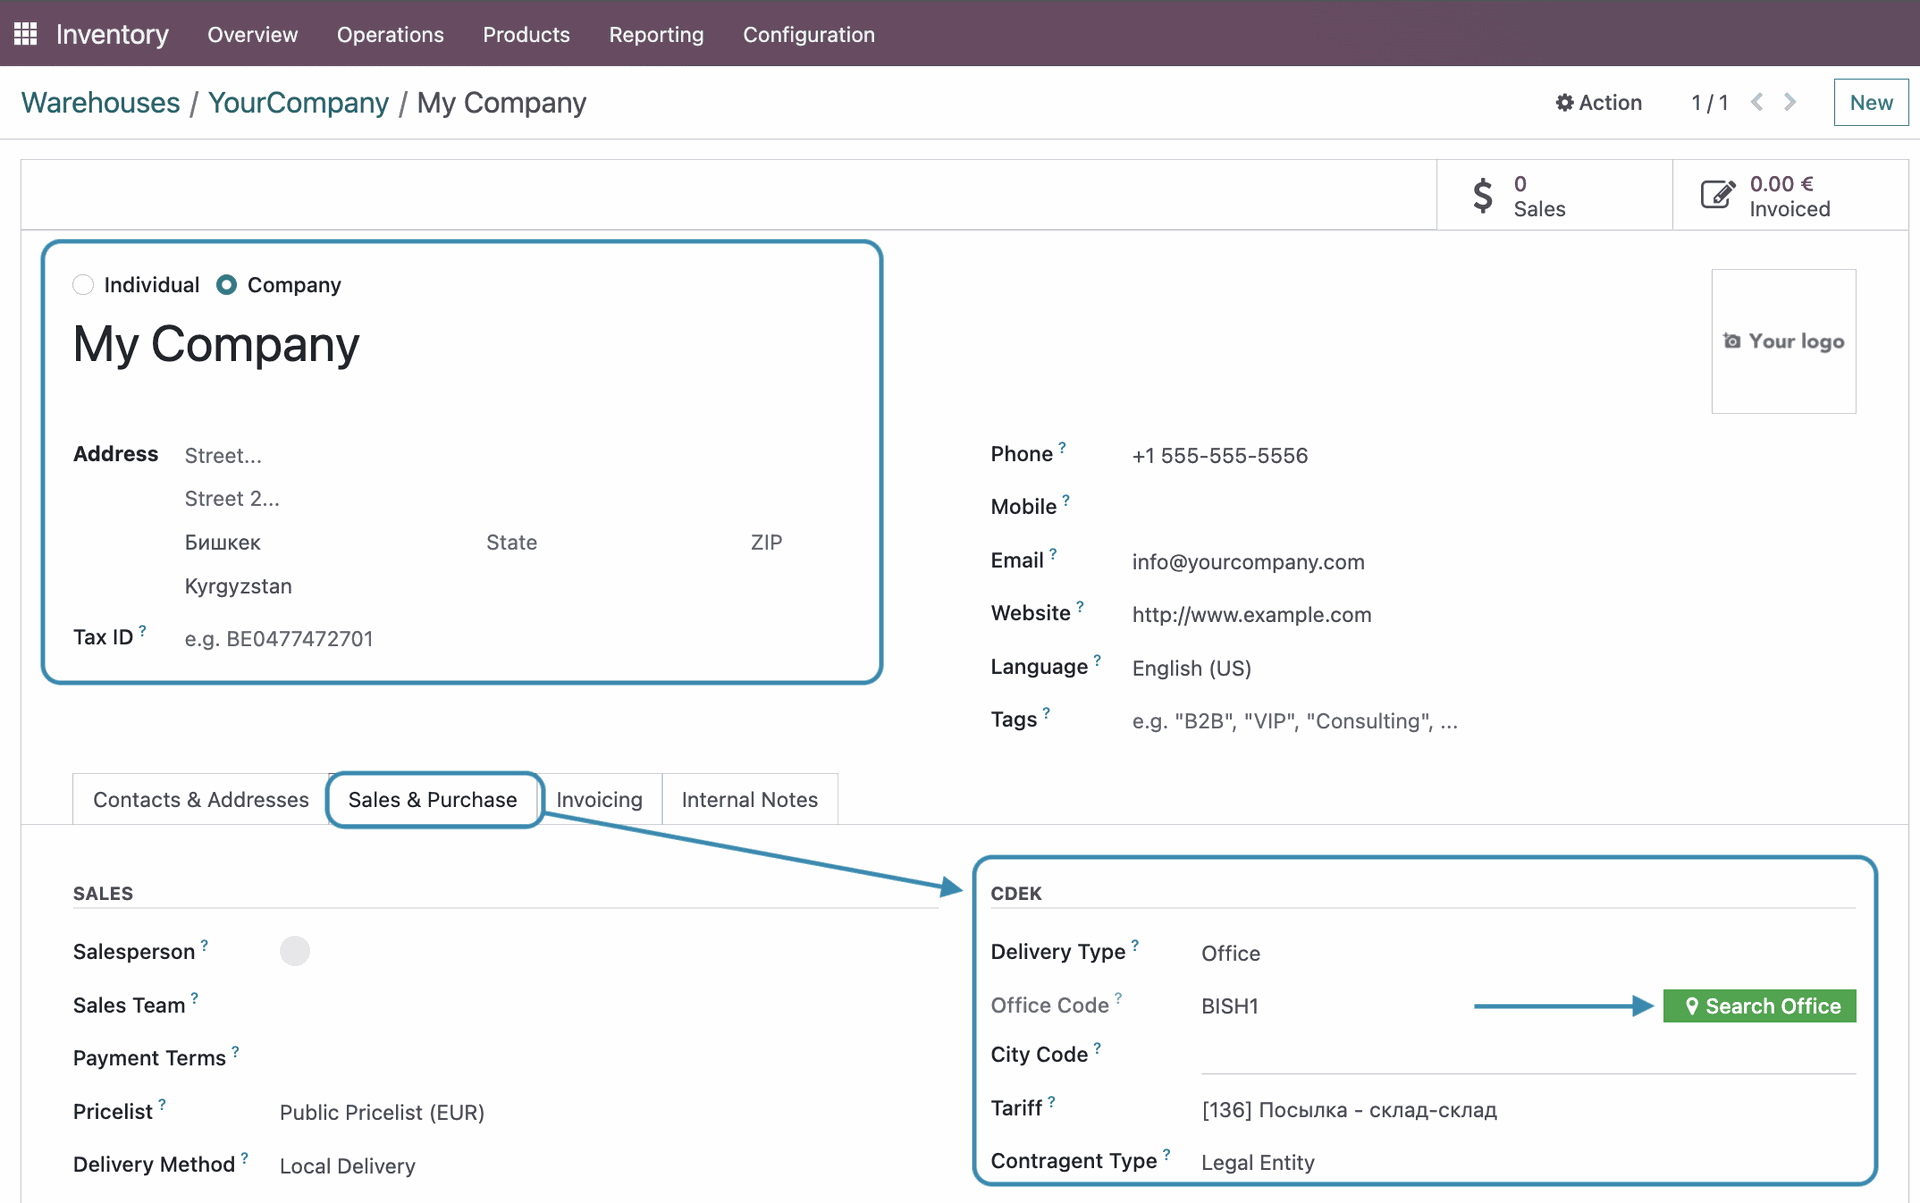Select the Company radio button
Image resolution: width=1920 pixels, height=1203 pixels.
click(x=227, y=285)
